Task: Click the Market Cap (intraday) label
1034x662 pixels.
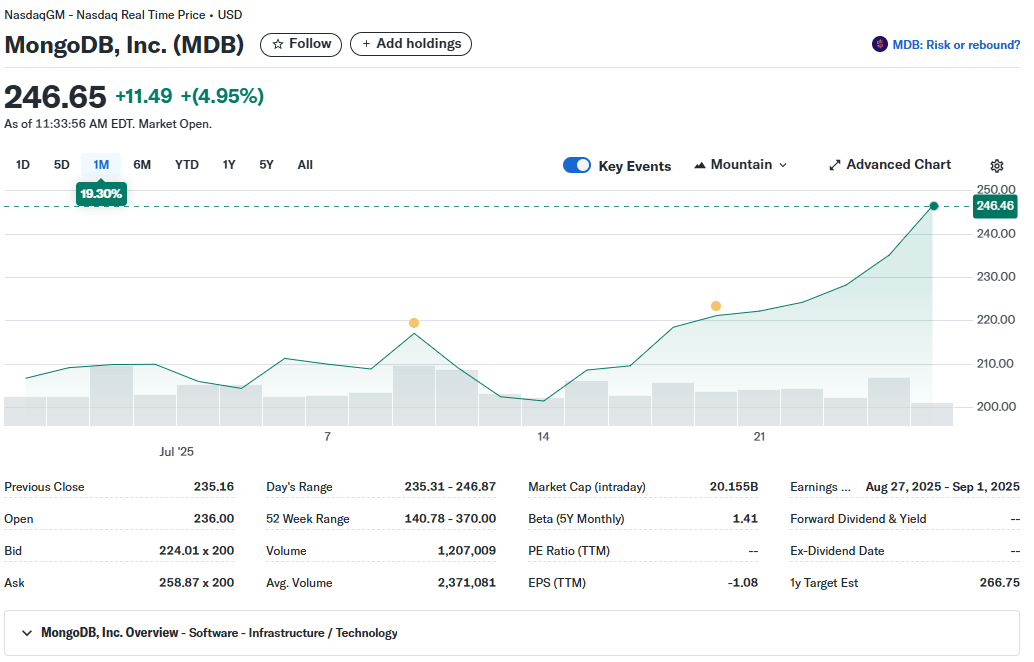Action: point(587,487)
